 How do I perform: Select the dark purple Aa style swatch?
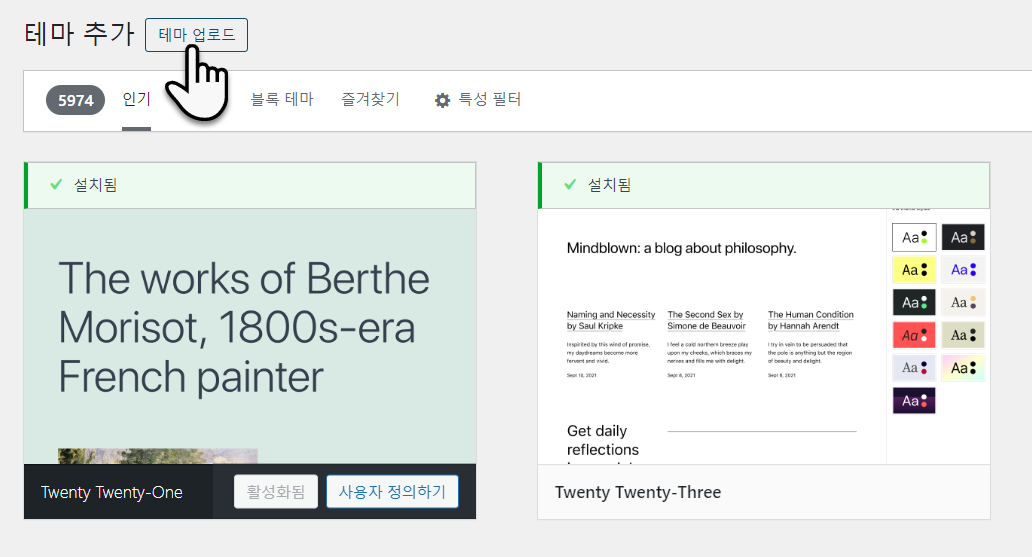914,400
